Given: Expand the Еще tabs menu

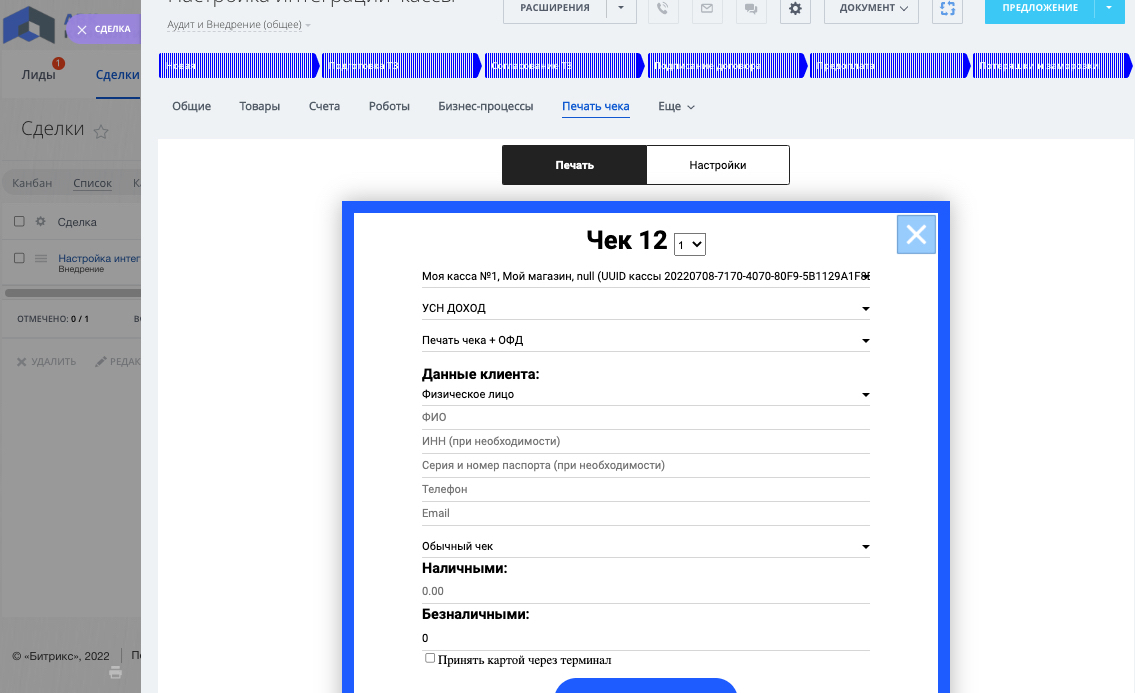Looking at the screenshot, I should (x=676, y=106).
